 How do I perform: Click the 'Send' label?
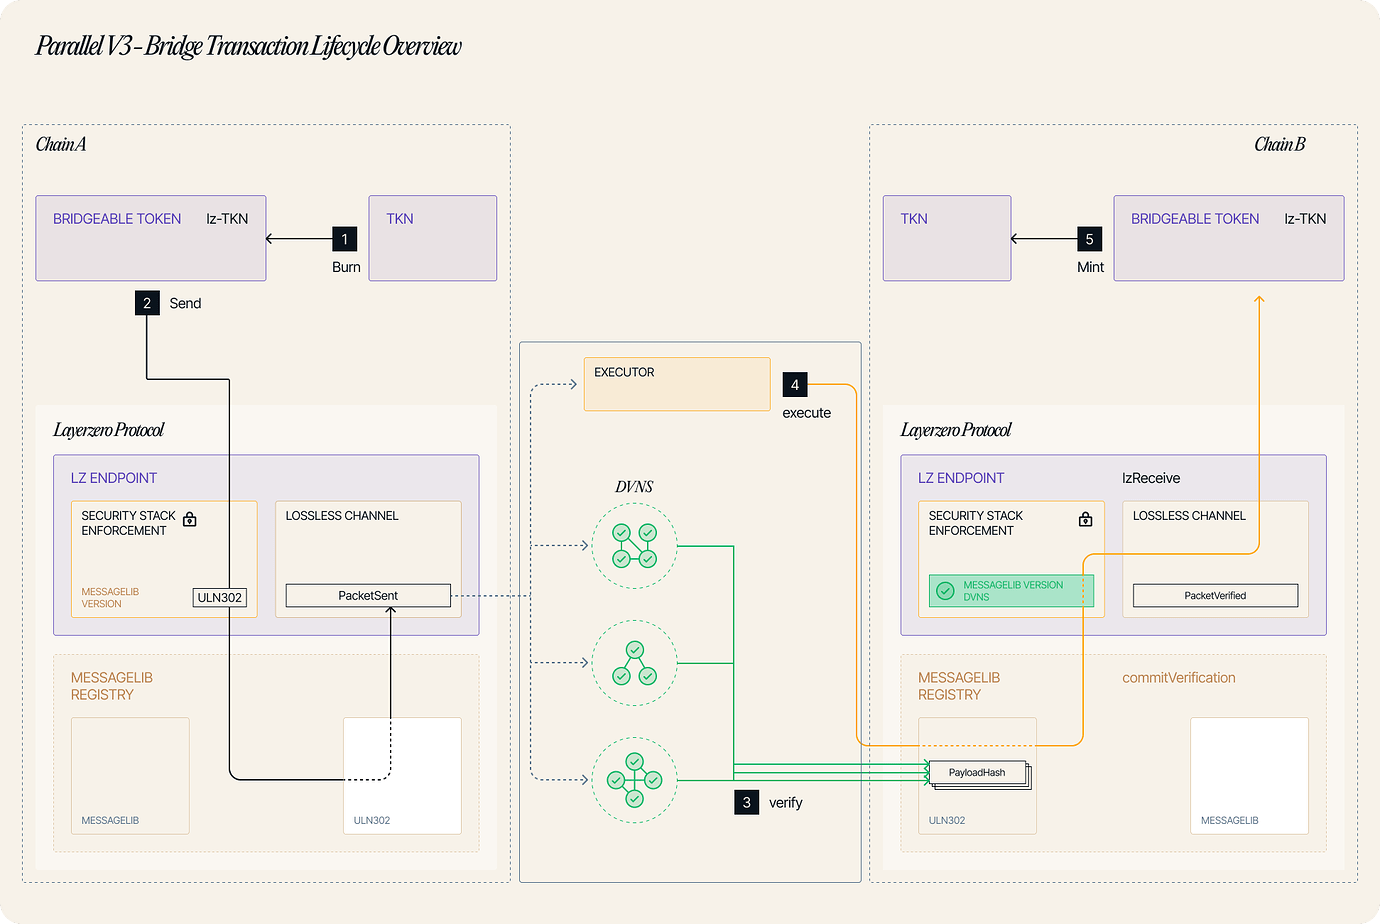point(185,303)
